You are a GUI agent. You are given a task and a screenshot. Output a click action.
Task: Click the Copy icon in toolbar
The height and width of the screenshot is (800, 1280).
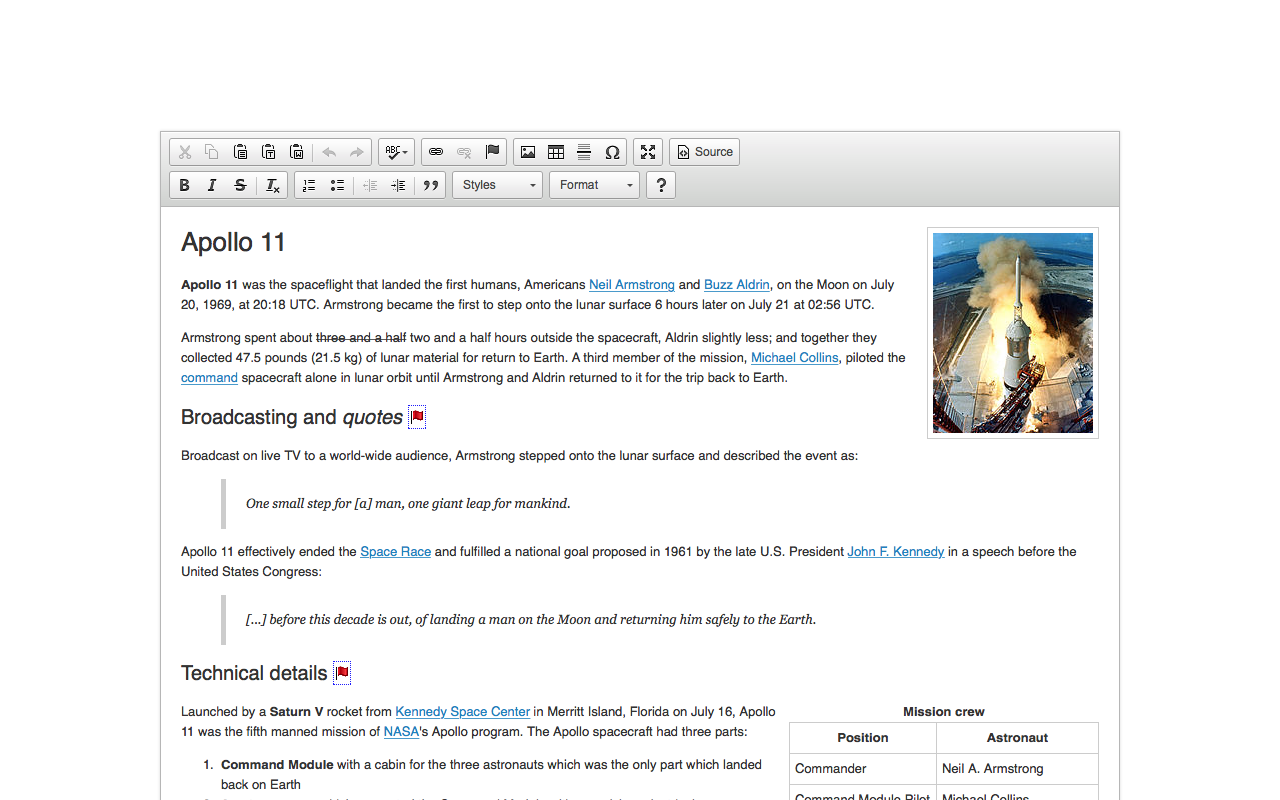click(x=212, y=152)
